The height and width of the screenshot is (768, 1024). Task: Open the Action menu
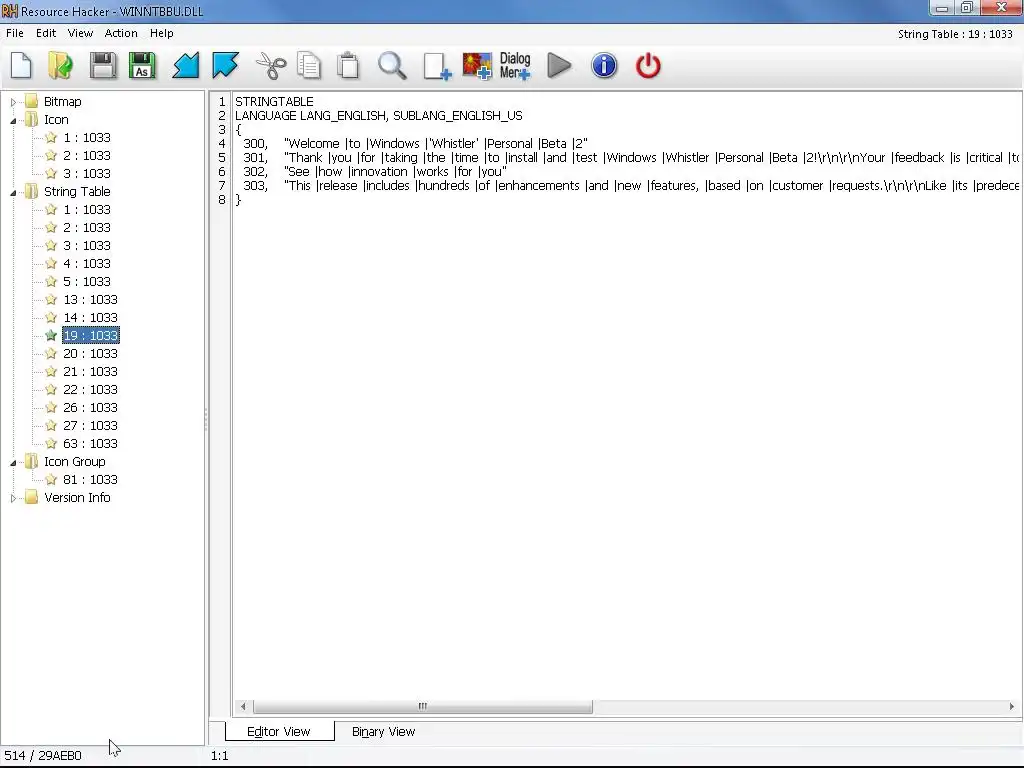[x=121, y=33]
